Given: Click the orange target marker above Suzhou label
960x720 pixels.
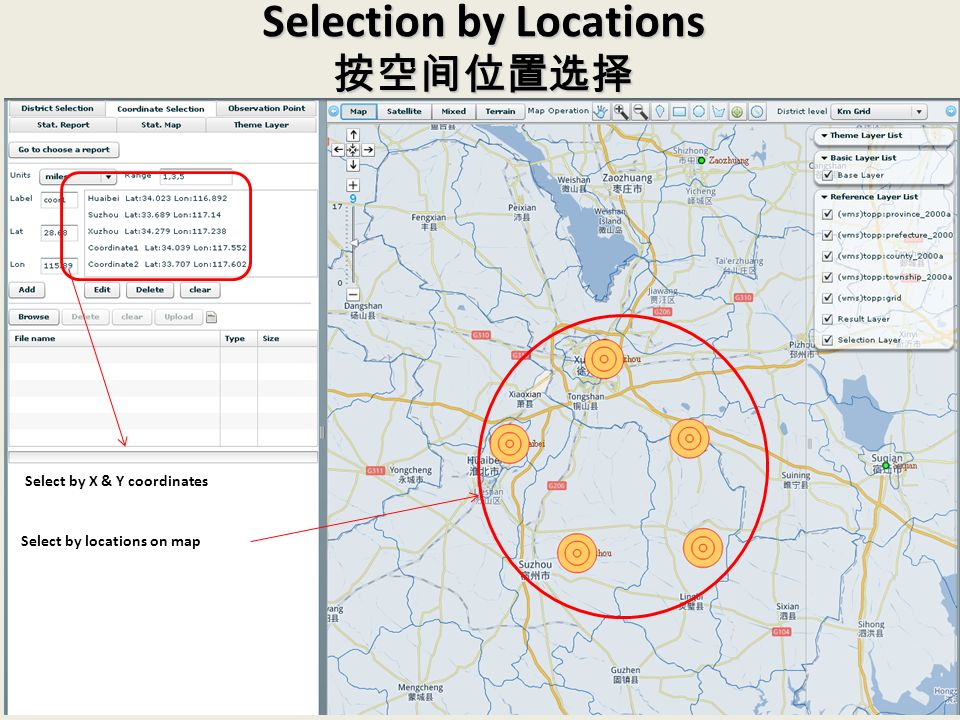Looking at the screenshot, I should 577,553.
